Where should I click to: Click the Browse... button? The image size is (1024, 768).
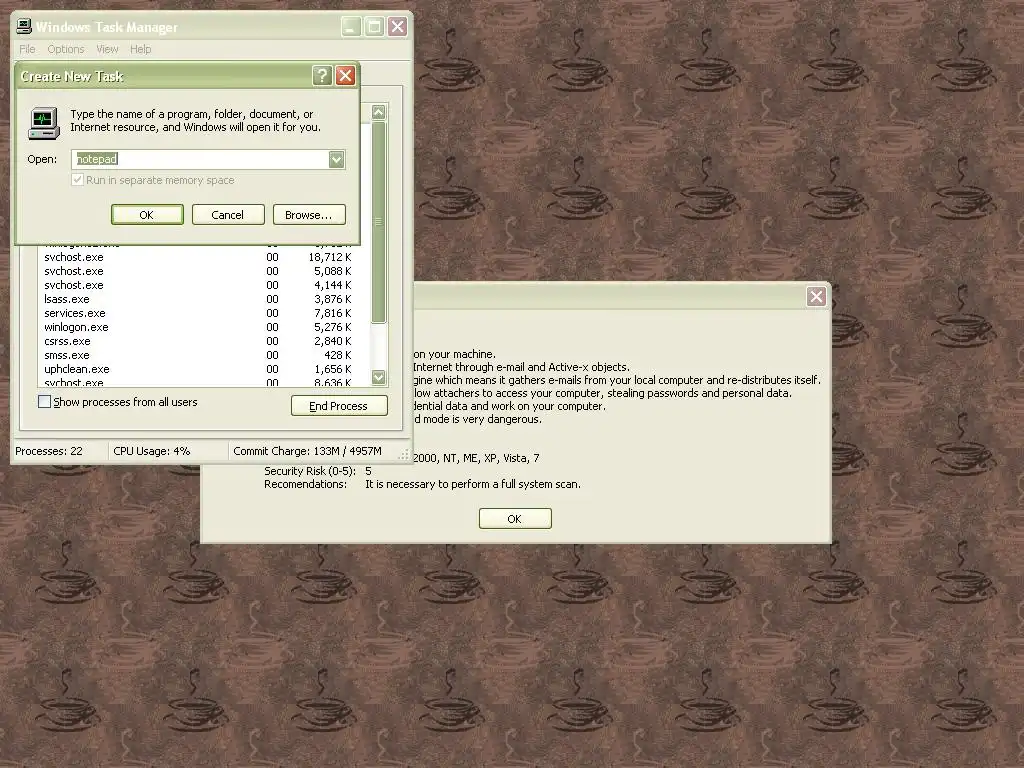pos(309,215)
